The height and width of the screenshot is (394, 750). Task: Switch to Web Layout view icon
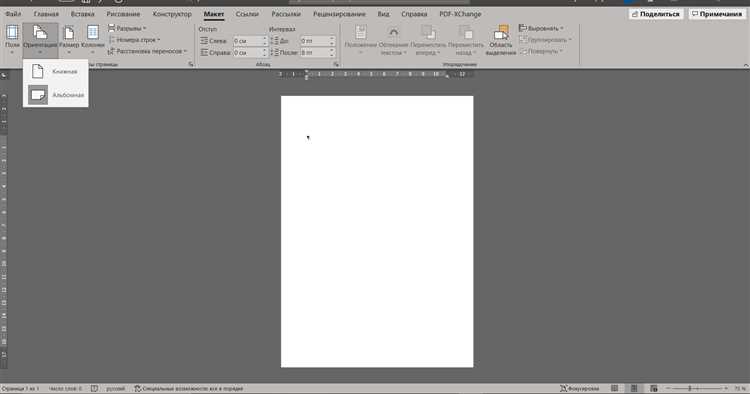point(653,389)
